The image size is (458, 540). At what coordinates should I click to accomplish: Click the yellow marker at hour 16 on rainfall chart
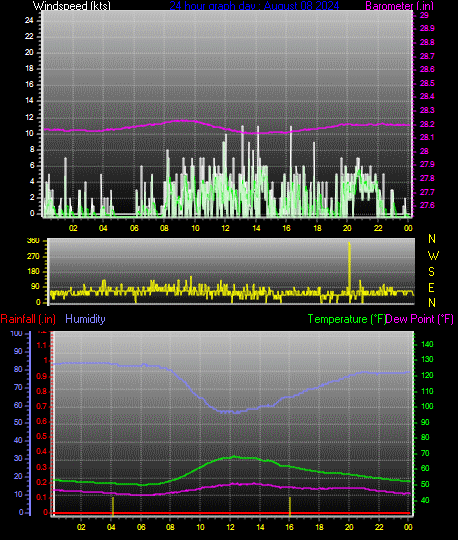(x=290, y=506)
